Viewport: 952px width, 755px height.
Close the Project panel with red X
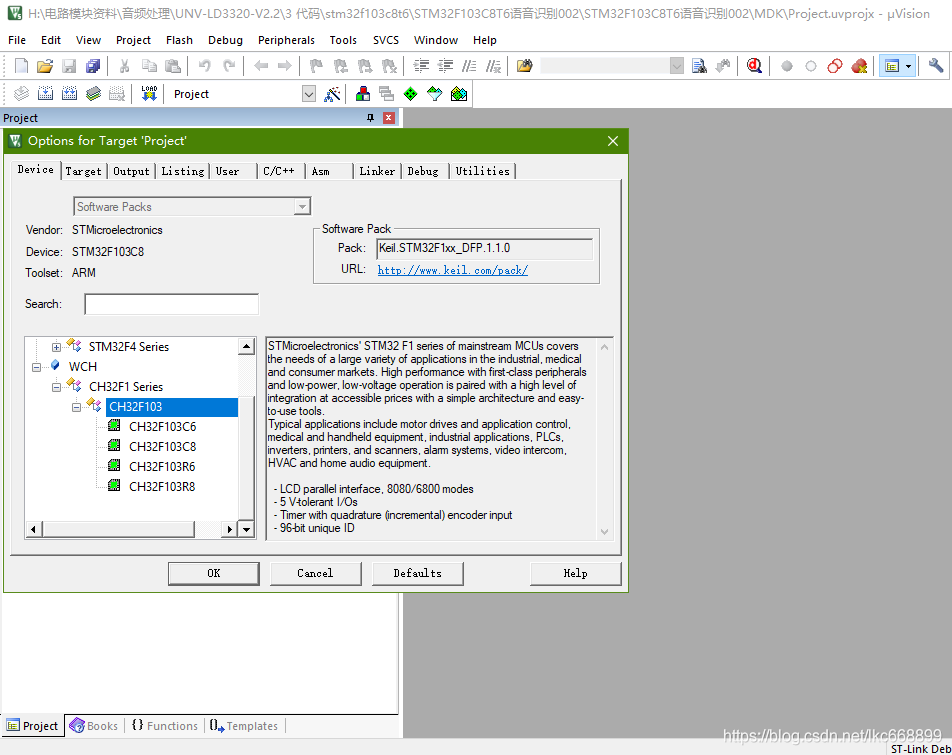(x=389, y=118)
